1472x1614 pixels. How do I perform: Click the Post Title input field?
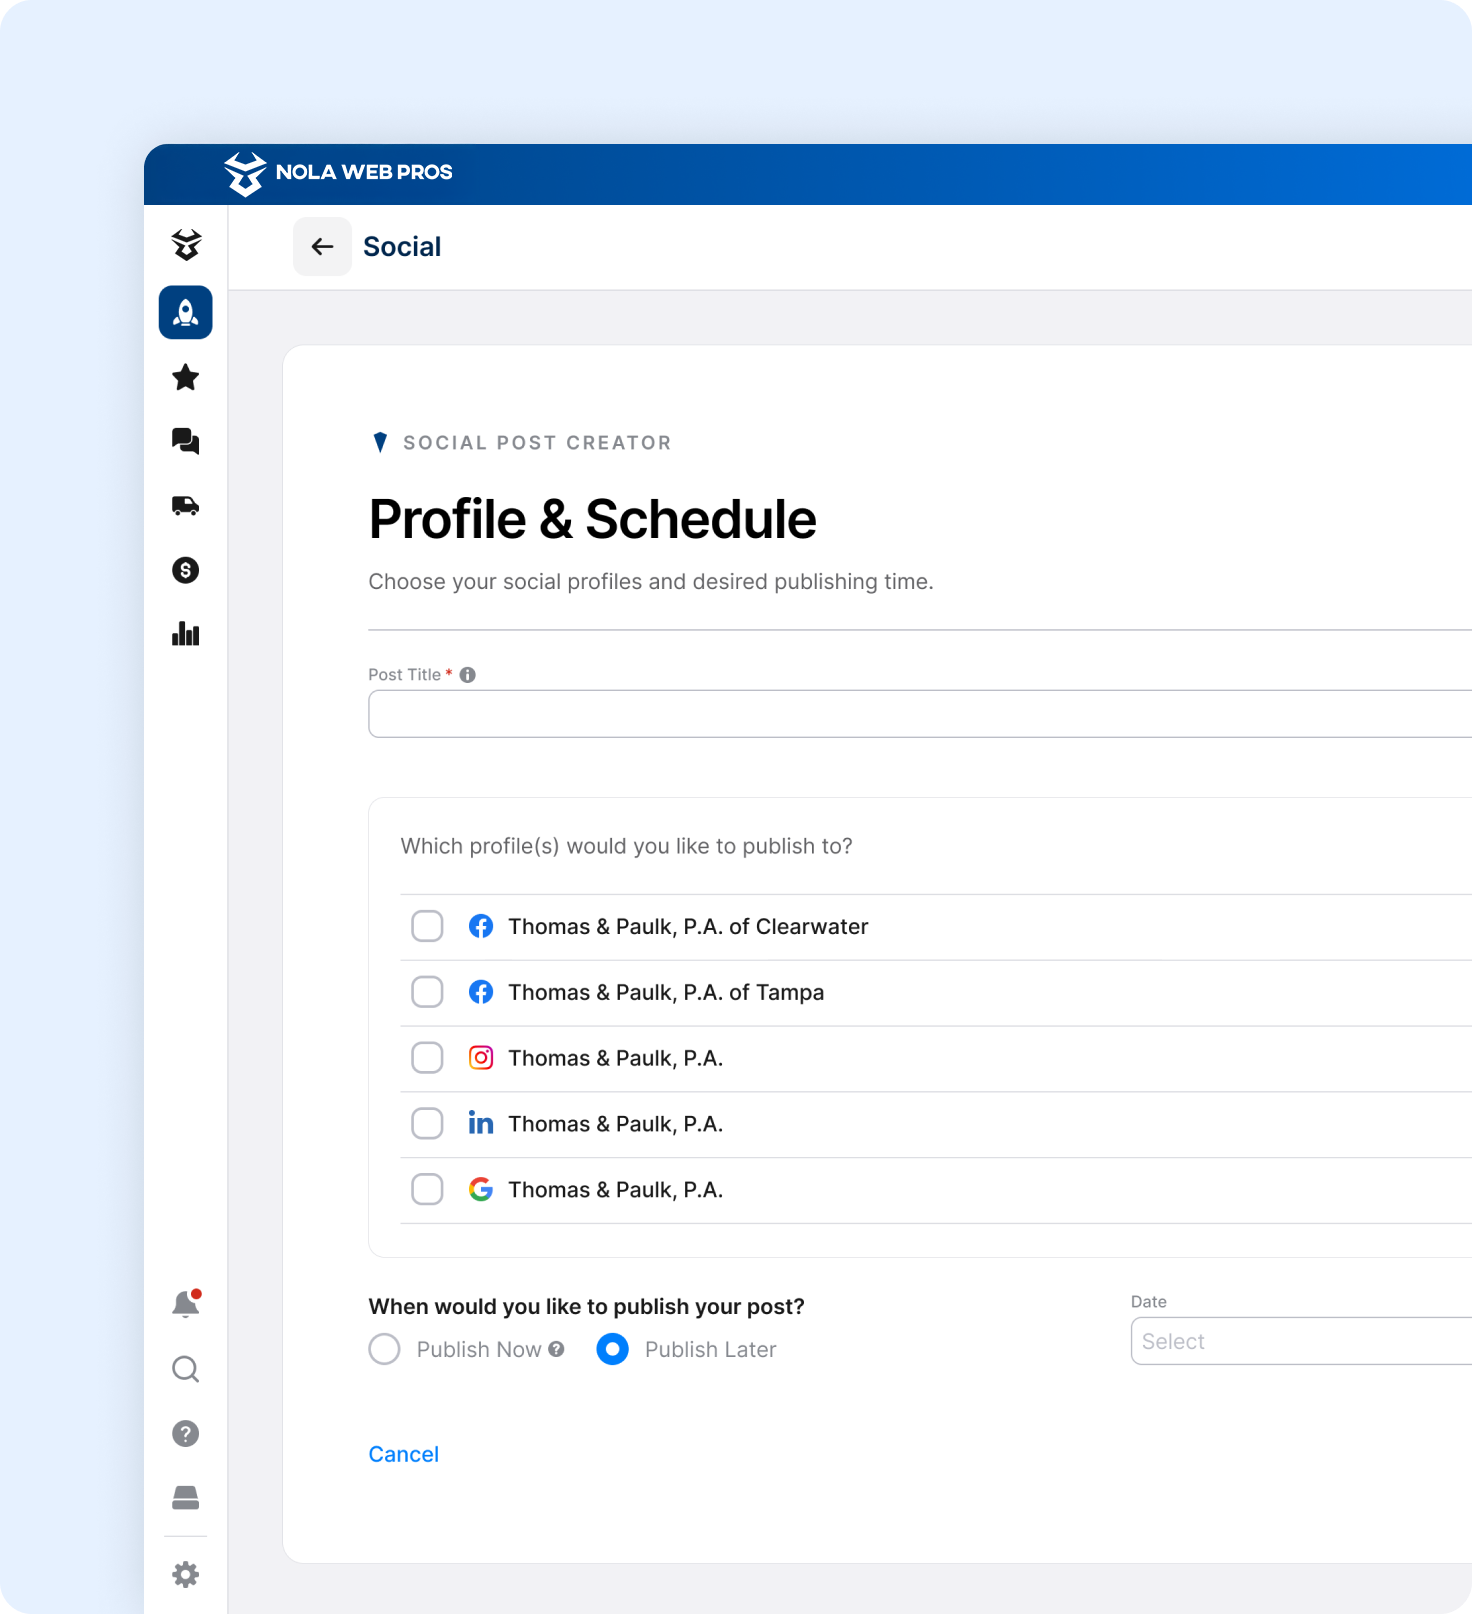[920, 714]
